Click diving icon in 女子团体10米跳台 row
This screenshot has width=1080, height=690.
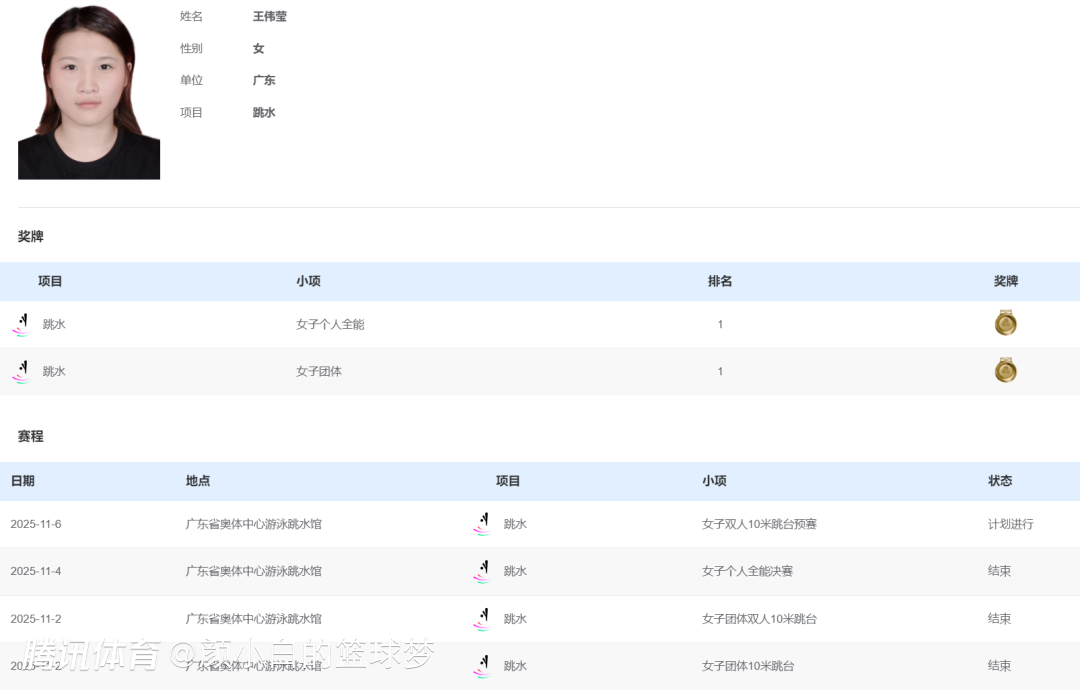482,666
